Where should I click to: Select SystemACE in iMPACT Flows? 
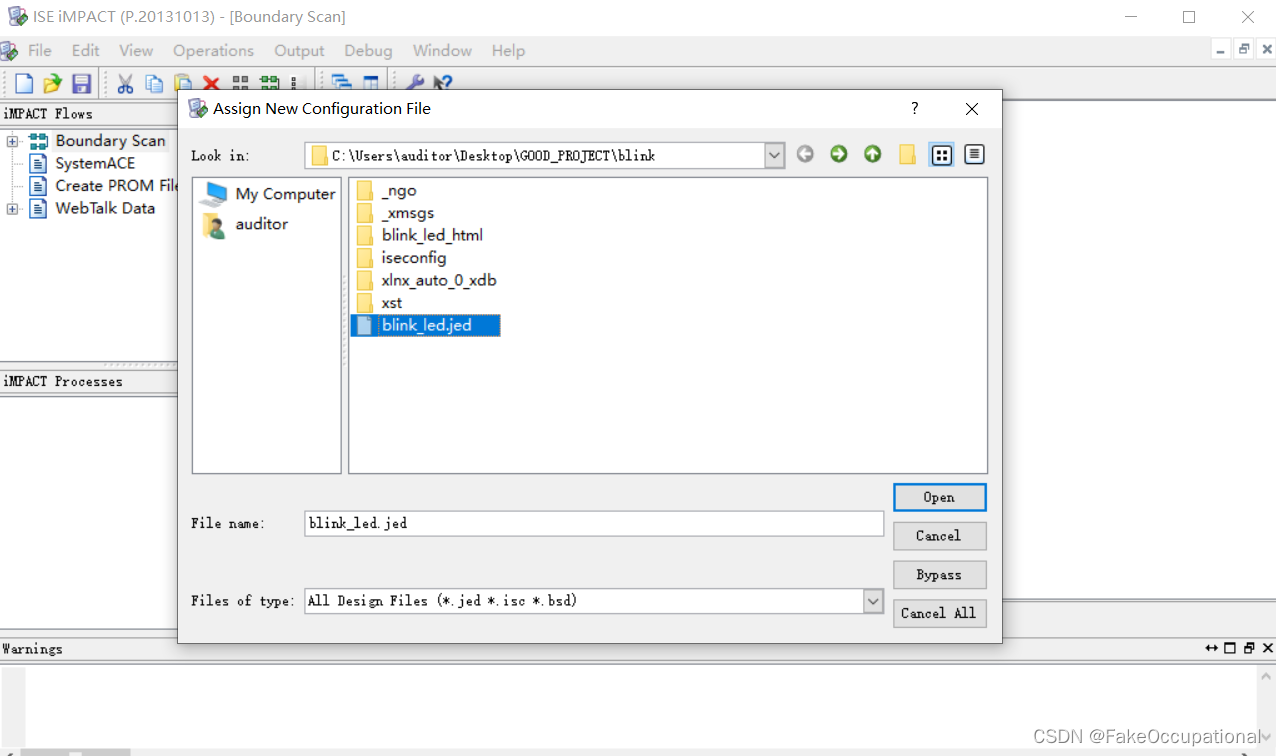(x=82, y=163)
